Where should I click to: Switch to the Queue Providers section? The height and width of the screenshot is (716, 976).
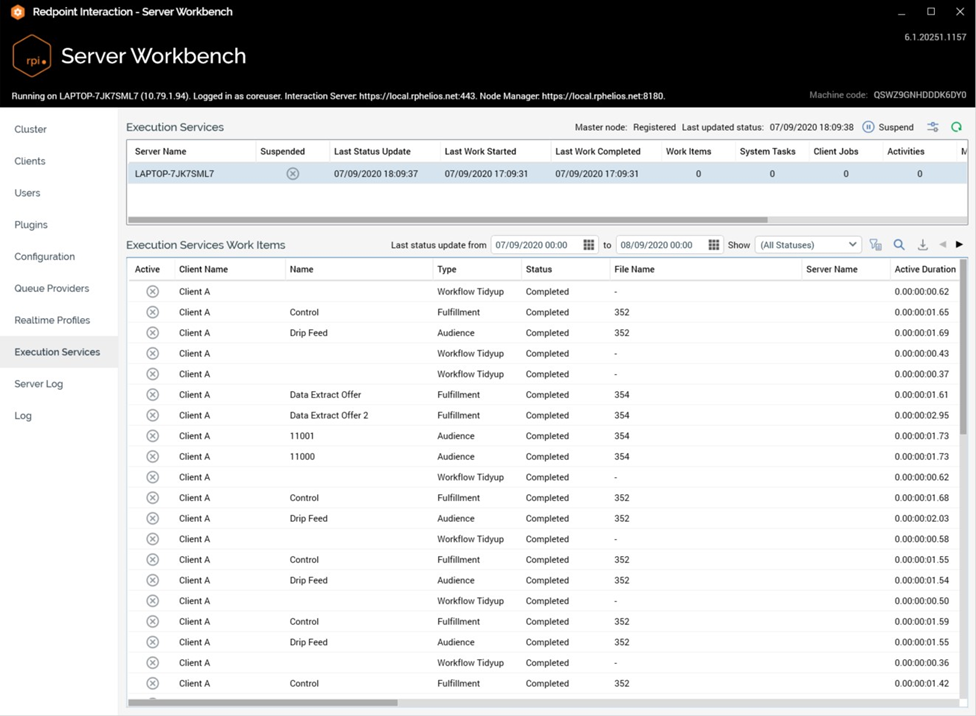pos(52,288)
